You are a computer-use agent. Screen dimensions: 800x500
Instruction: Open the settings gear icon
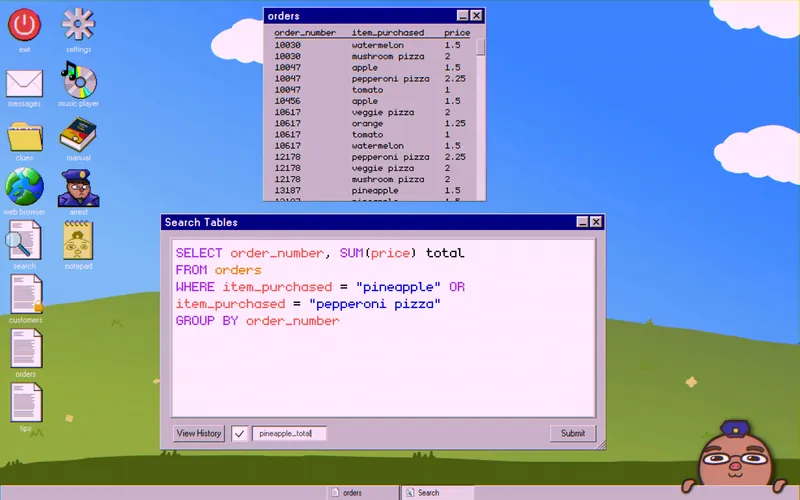tap(78, 24)
